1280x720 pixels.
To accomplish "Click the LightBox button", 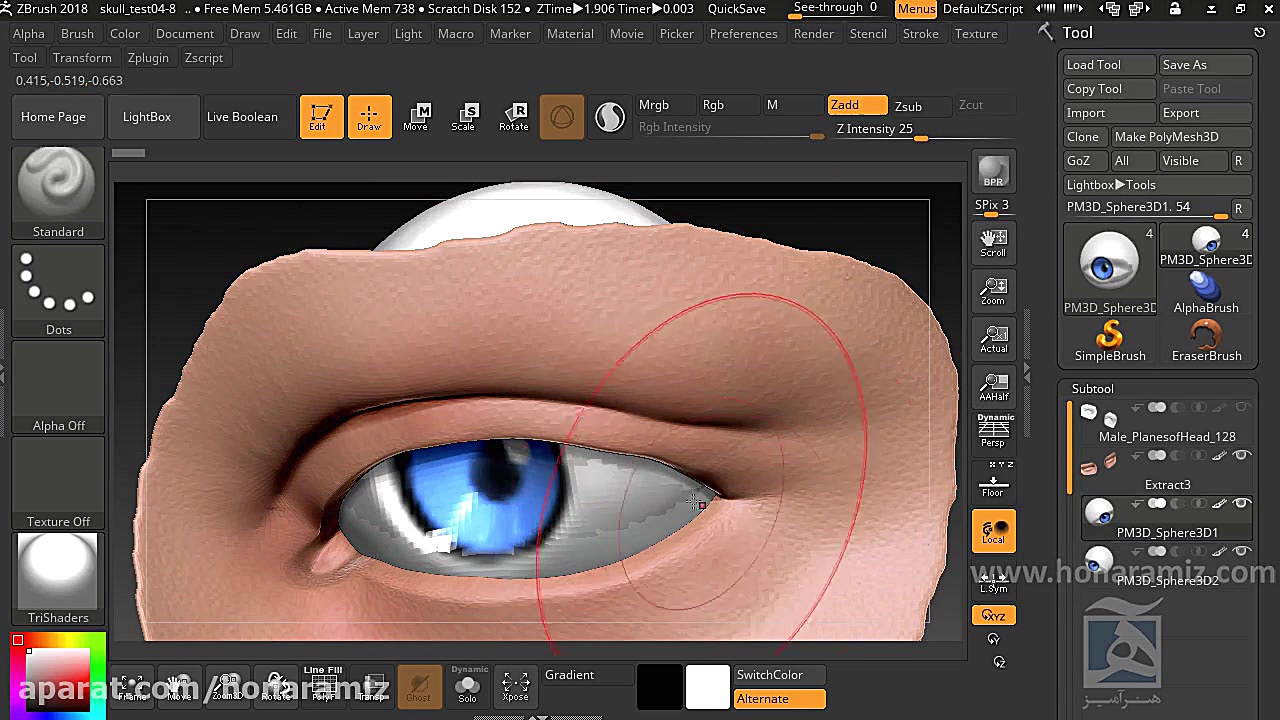I will pyautogui.click(x=147, y=117).
